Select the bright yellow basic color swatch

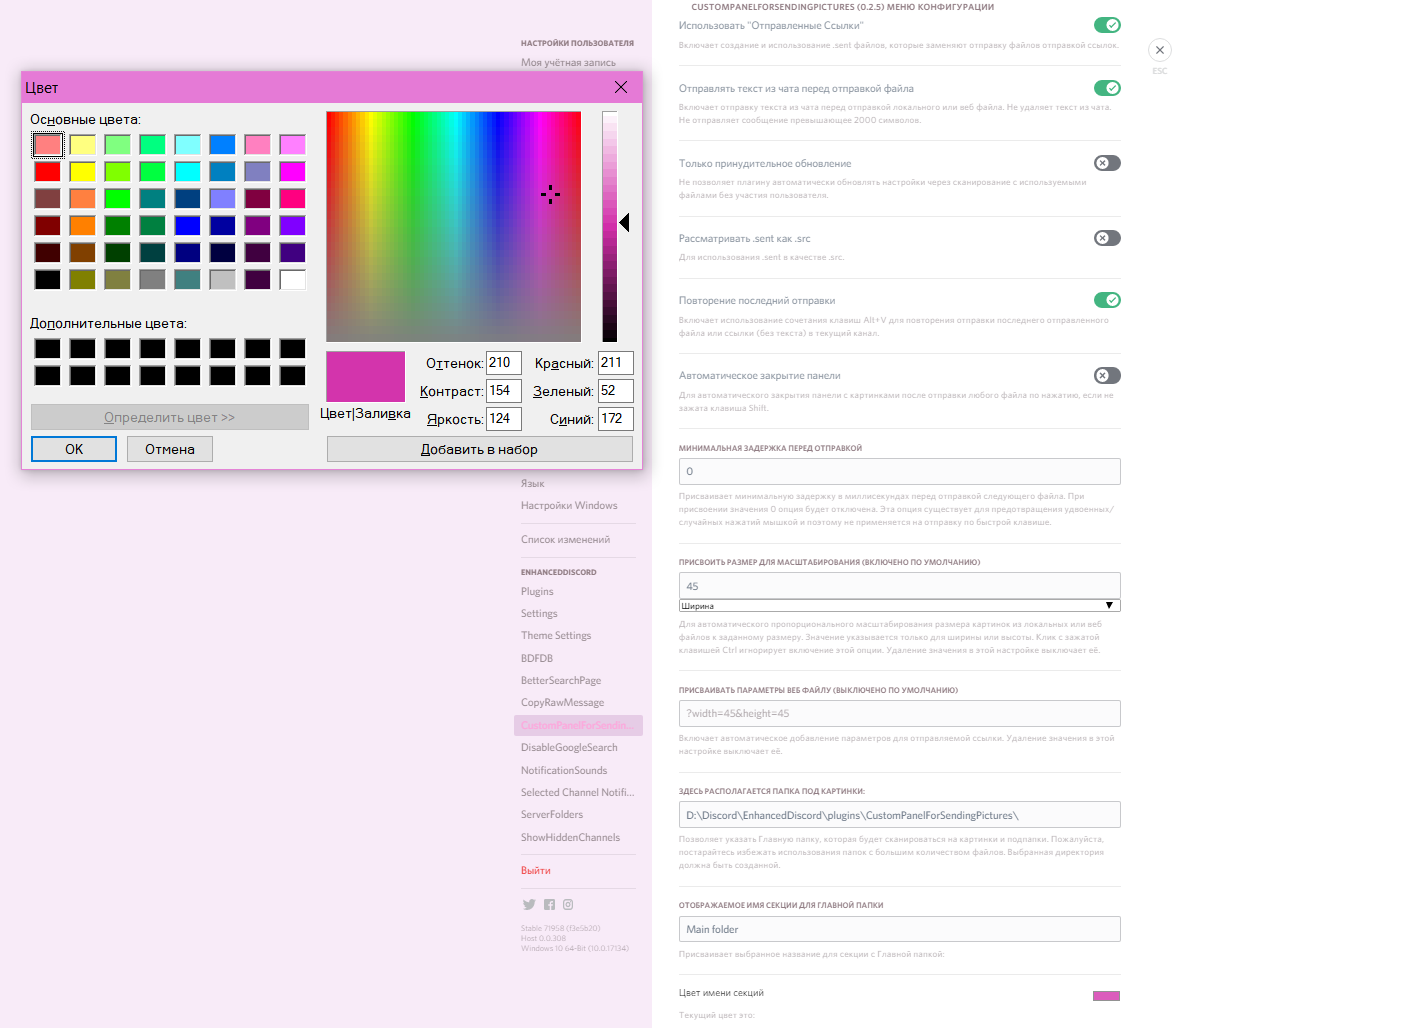(83, 172)
